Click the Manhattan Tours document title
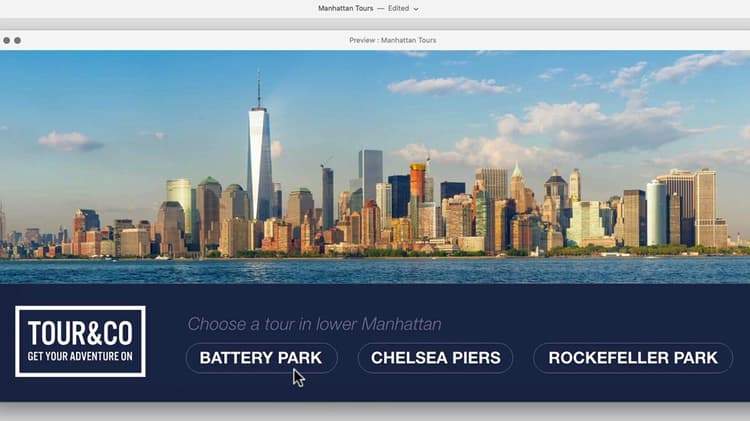 345,9
